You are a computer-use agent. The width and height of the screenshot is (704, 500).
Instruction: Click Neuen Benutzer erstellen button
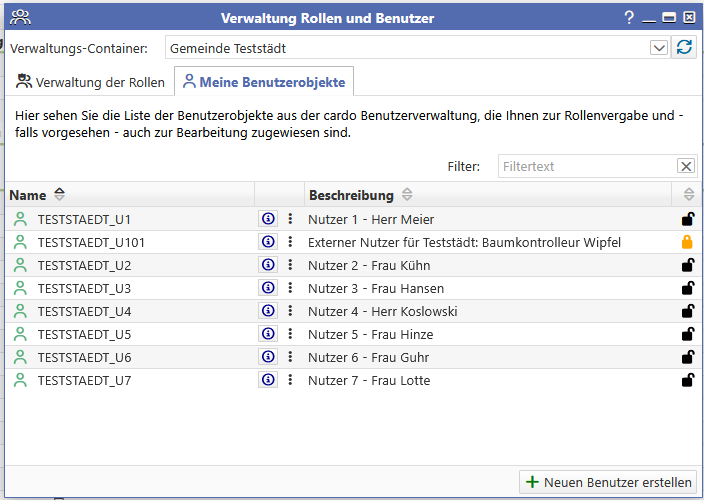608,482
